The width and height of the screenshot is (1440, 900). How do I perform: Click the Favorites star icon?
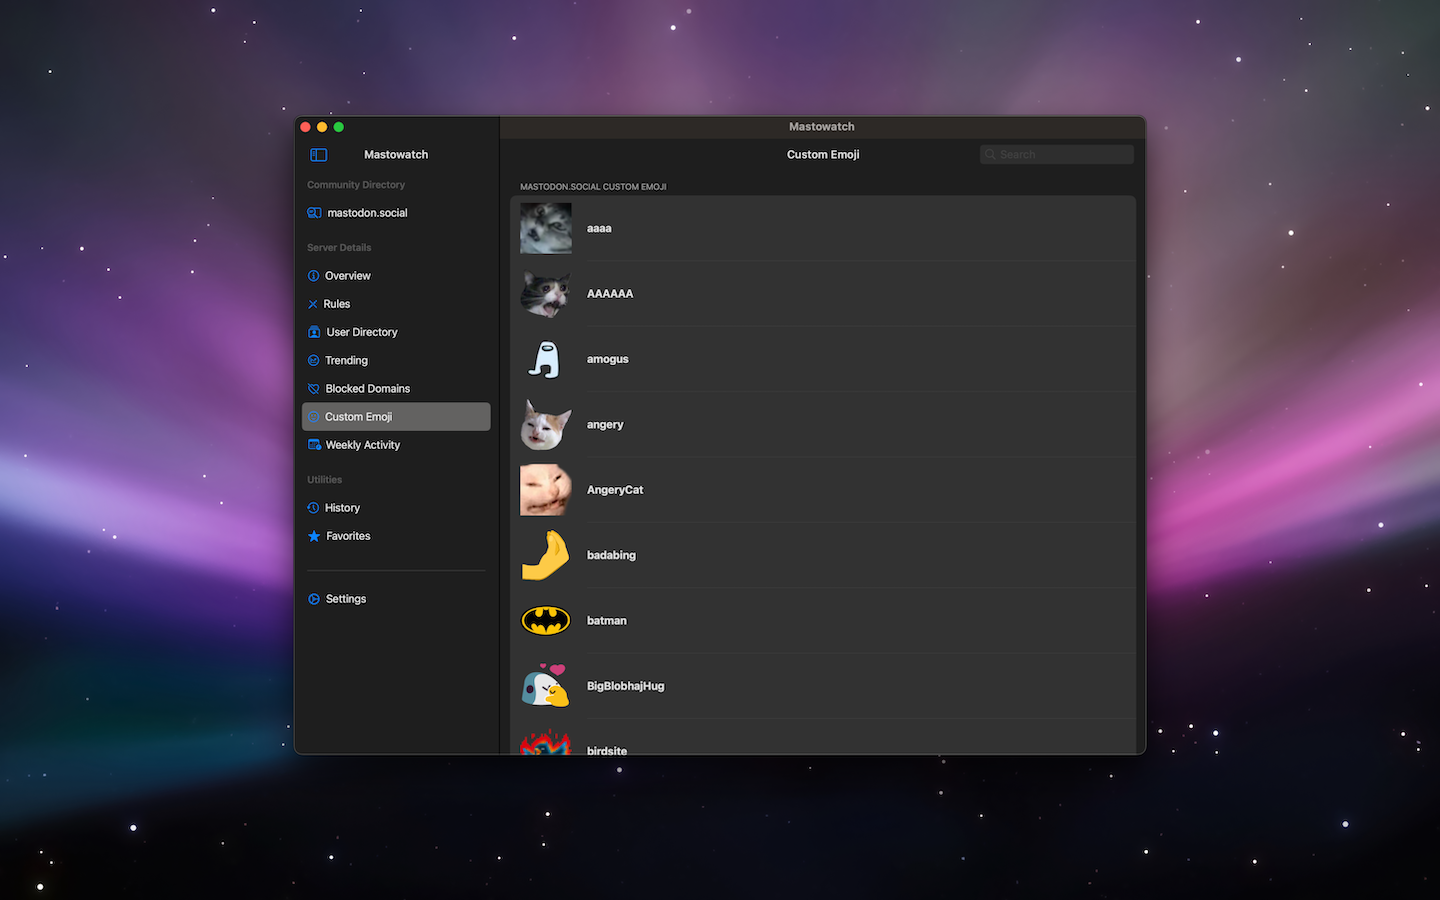pyautogui.click(x=314, y=536)
